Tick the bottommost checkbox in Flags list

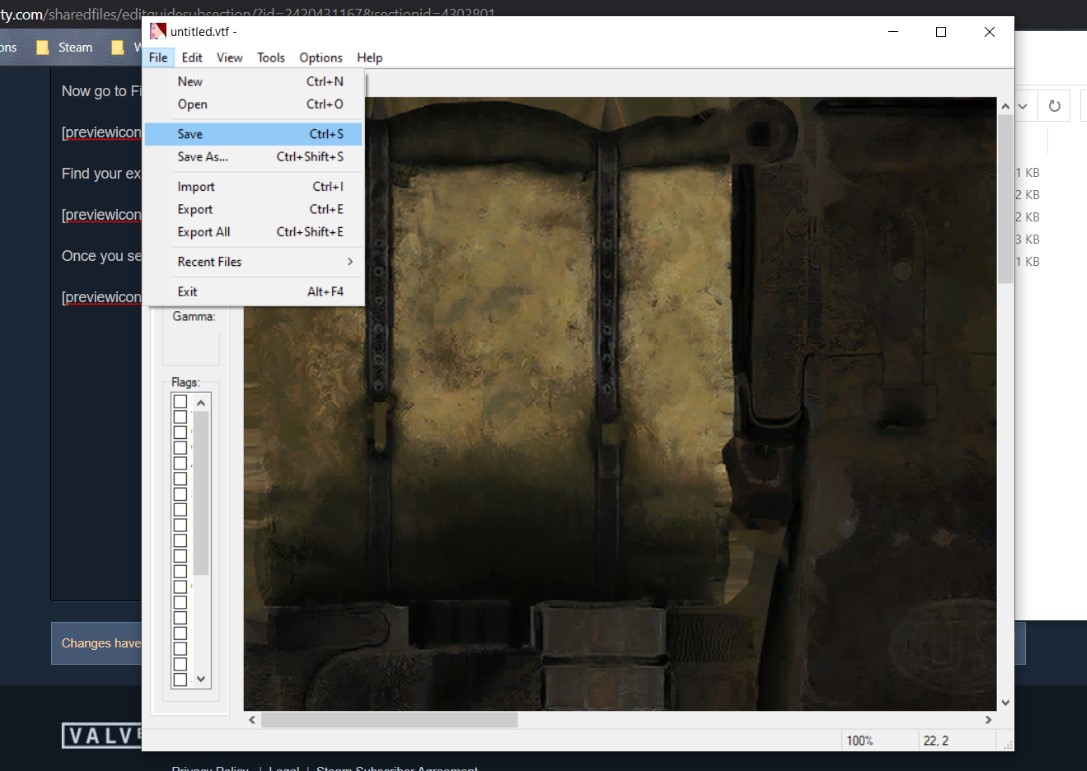click(180, 679)
